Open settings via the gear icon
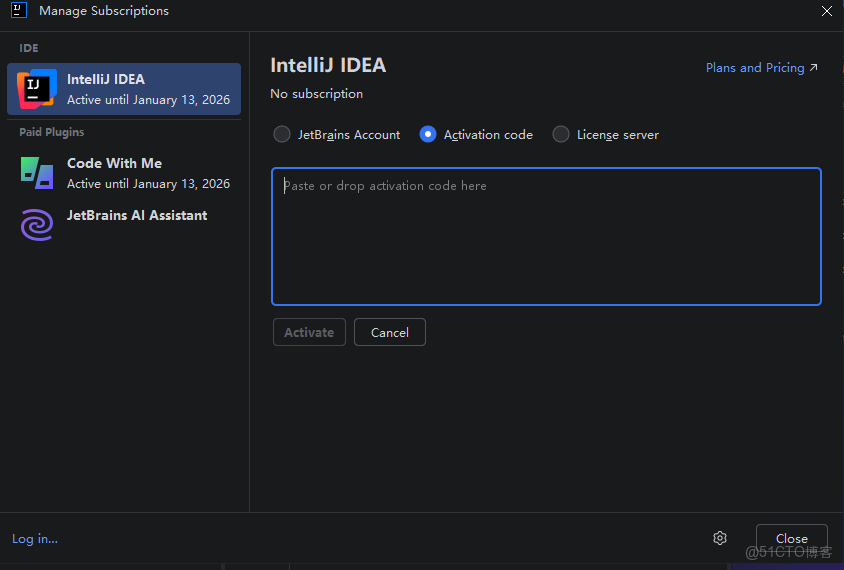The width and height of the screenshot is (844, 570). [720, 538]
